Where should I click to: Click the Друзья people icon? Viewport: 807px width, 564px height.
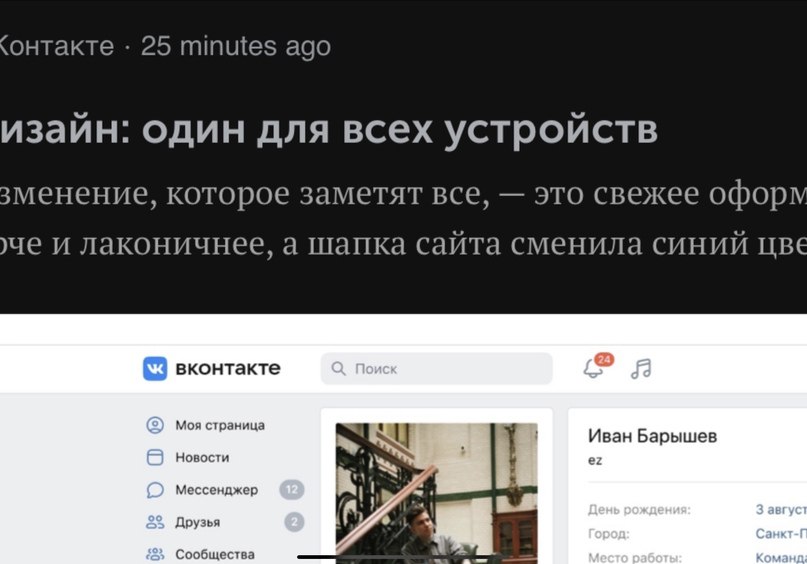coord(155,522)
